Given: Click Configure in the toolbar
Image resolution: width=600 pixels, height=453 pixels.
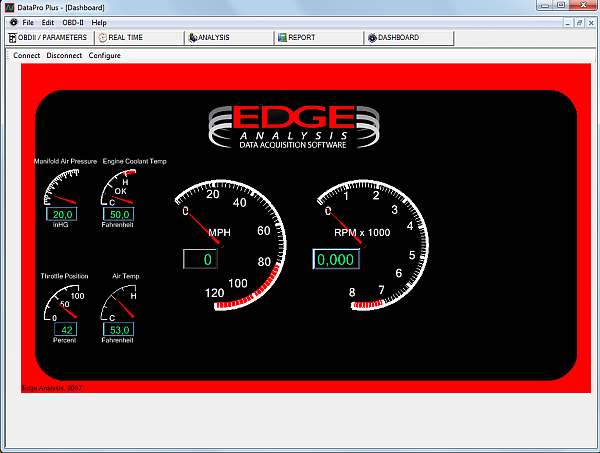Looking at the screenshot, I should click(104, 55).
